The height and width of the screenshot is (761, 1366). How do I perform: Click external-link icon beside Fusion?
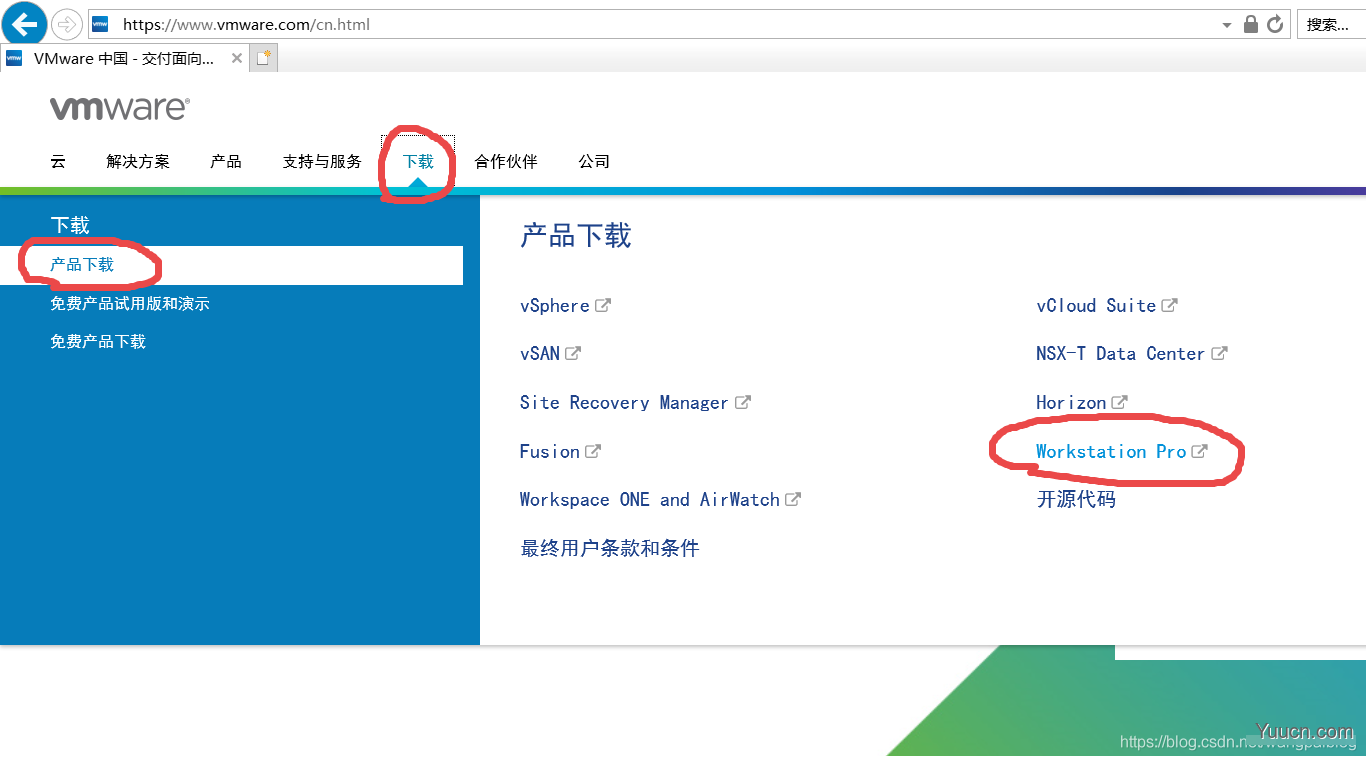coord(593,451)
